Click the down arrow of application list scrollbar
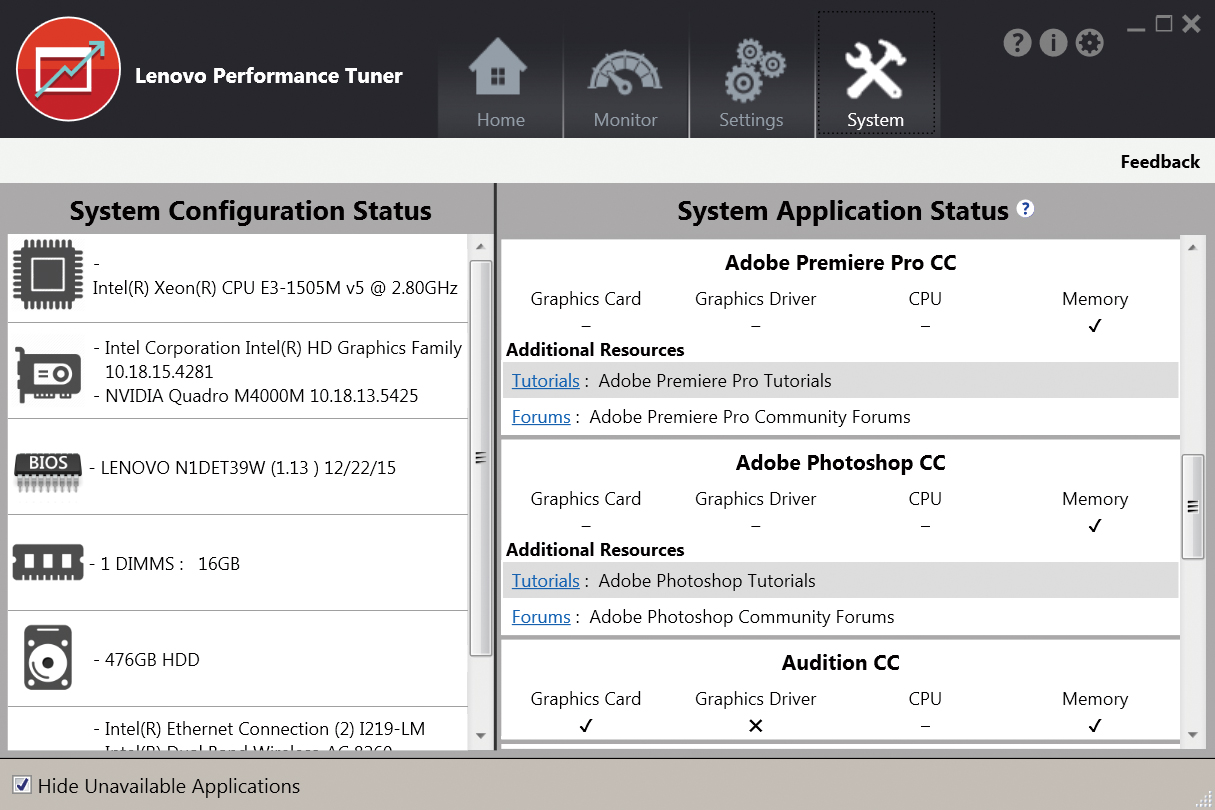The image size is (1215, 810). pos(1192,735)
